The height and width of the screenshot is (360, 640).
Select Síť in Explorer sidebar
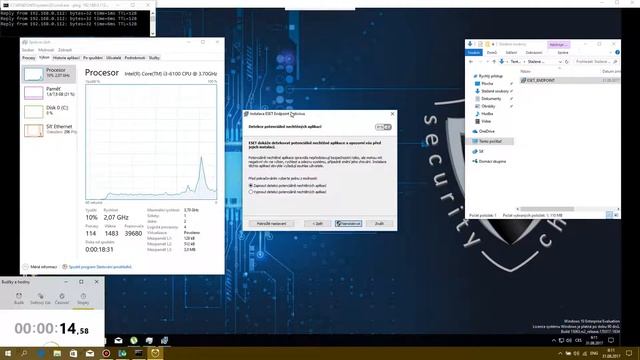click(478, 151)
